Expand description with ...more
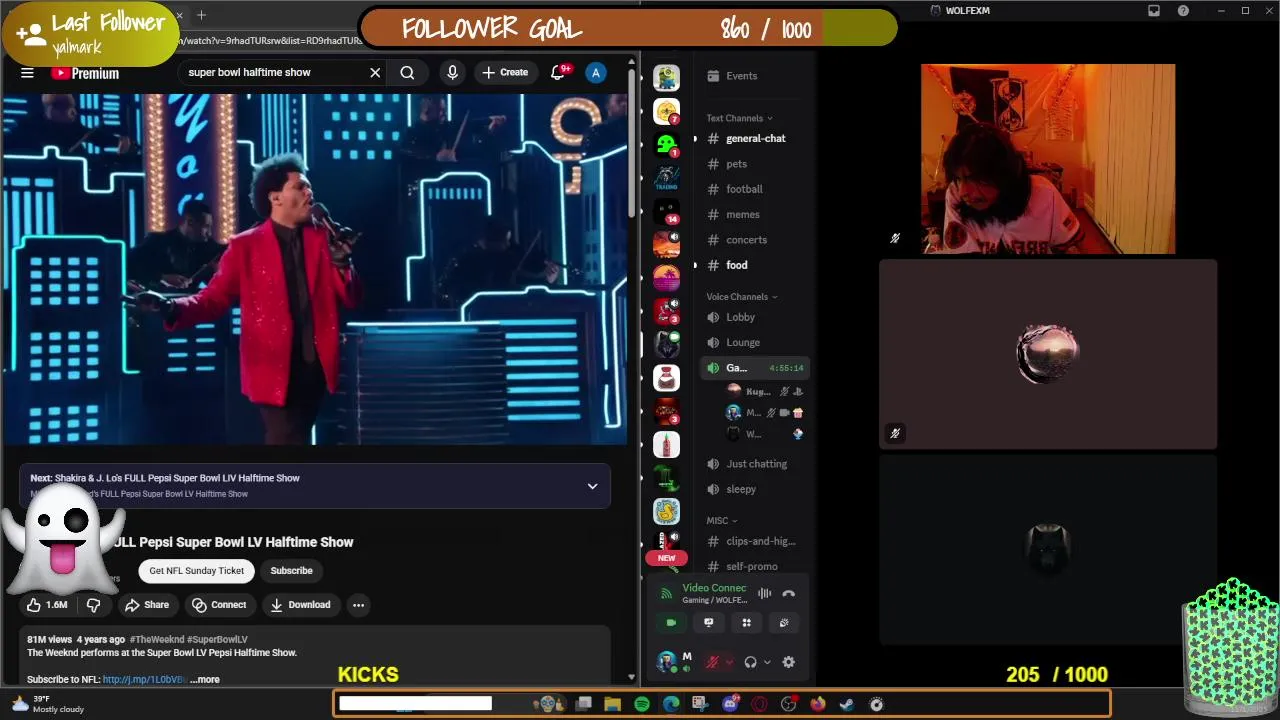The height and width of the screenshot is (720, 1280). pos(205,679)
